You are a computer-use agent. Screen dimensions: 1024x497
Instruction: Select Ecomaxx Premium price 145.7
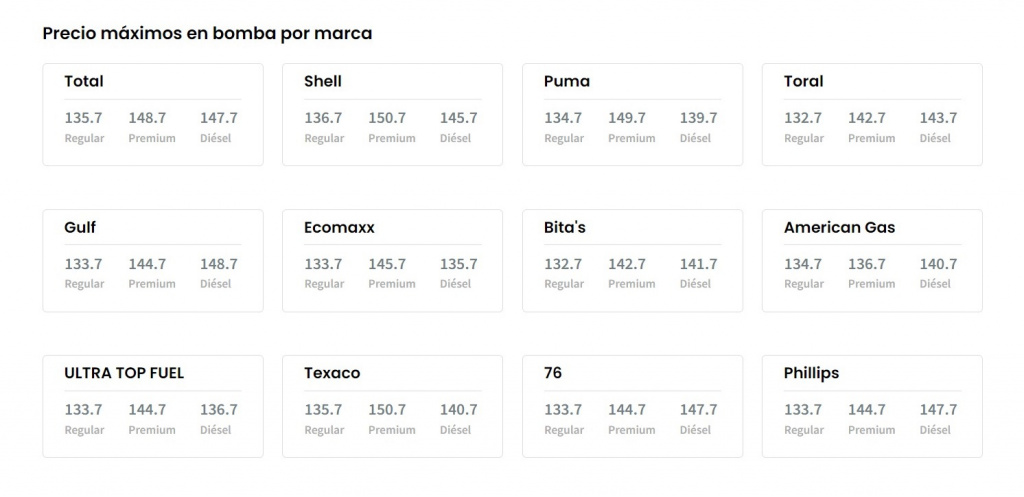tap(387, 264)
